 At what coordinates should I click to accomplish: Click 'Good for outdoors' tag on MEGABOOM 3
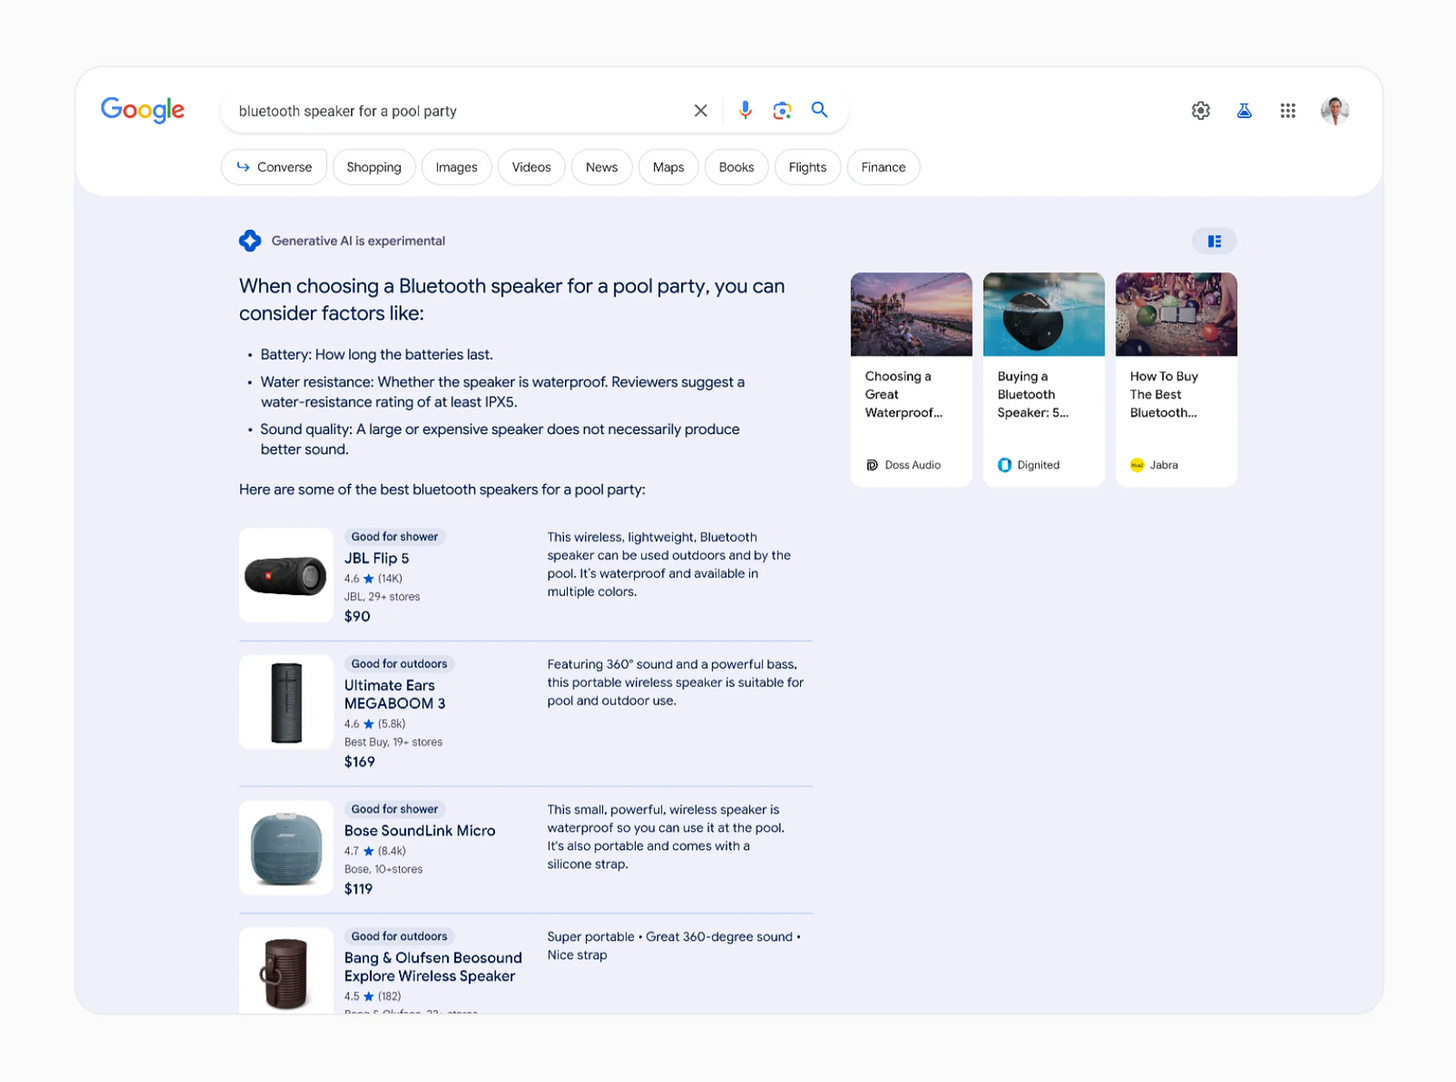(399, 664)
